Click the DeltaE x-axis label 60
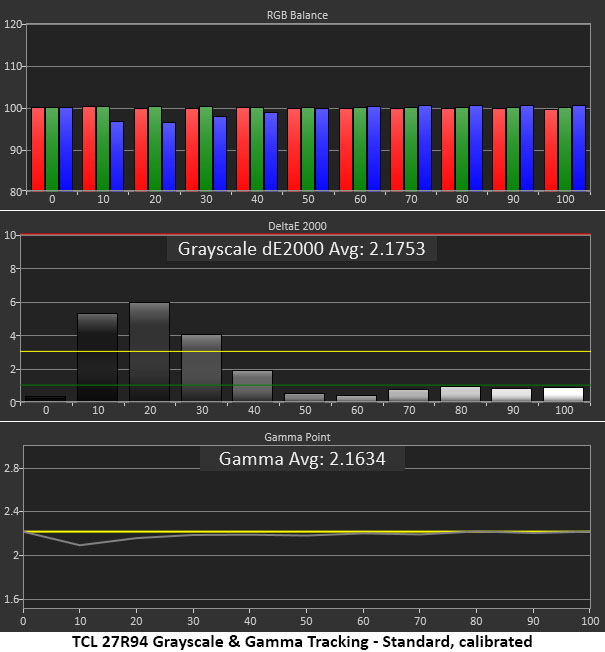The width and height of the screenshot is (605, 652). click(357, 410)
